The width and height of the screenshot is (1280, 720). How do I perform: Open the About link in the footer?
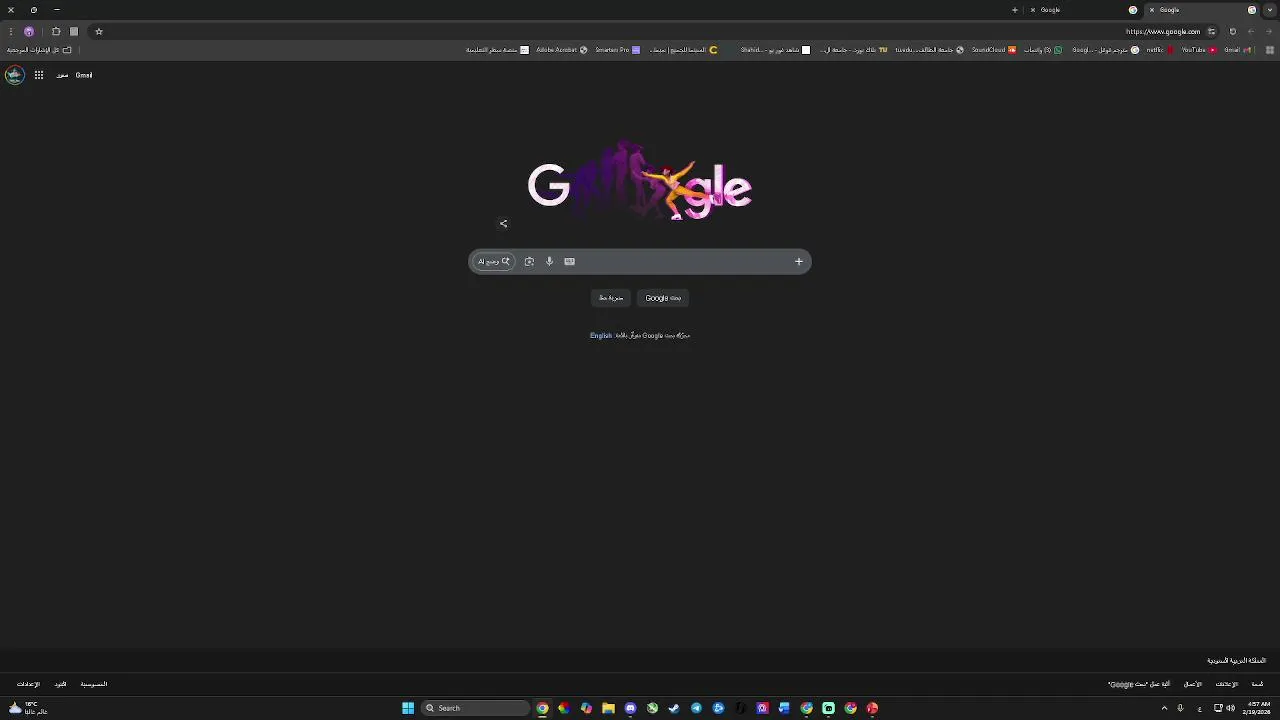click(x=1257, y=685)
